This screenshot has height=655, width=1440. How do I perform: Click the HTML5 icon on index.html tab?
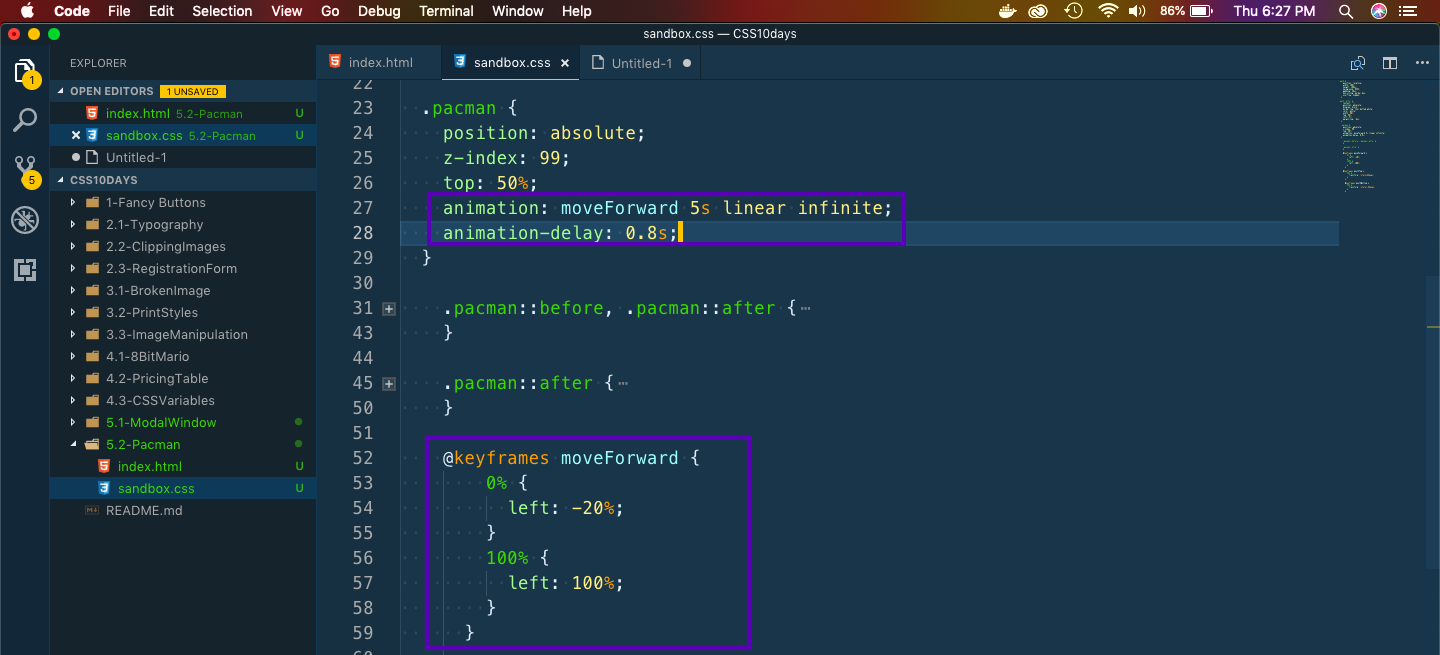(x=335, y=62)
